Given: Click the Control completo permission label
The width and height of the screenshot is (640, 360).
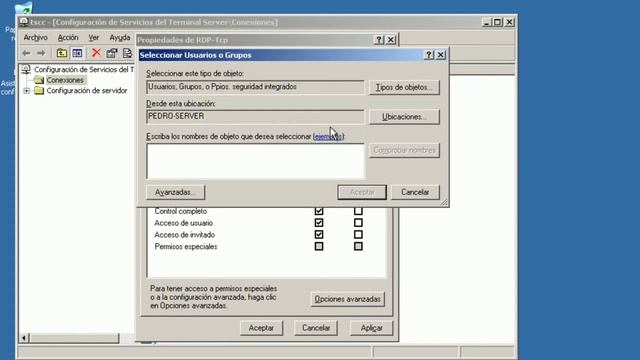Looking at the screenshot, I should tap(180, 211).
